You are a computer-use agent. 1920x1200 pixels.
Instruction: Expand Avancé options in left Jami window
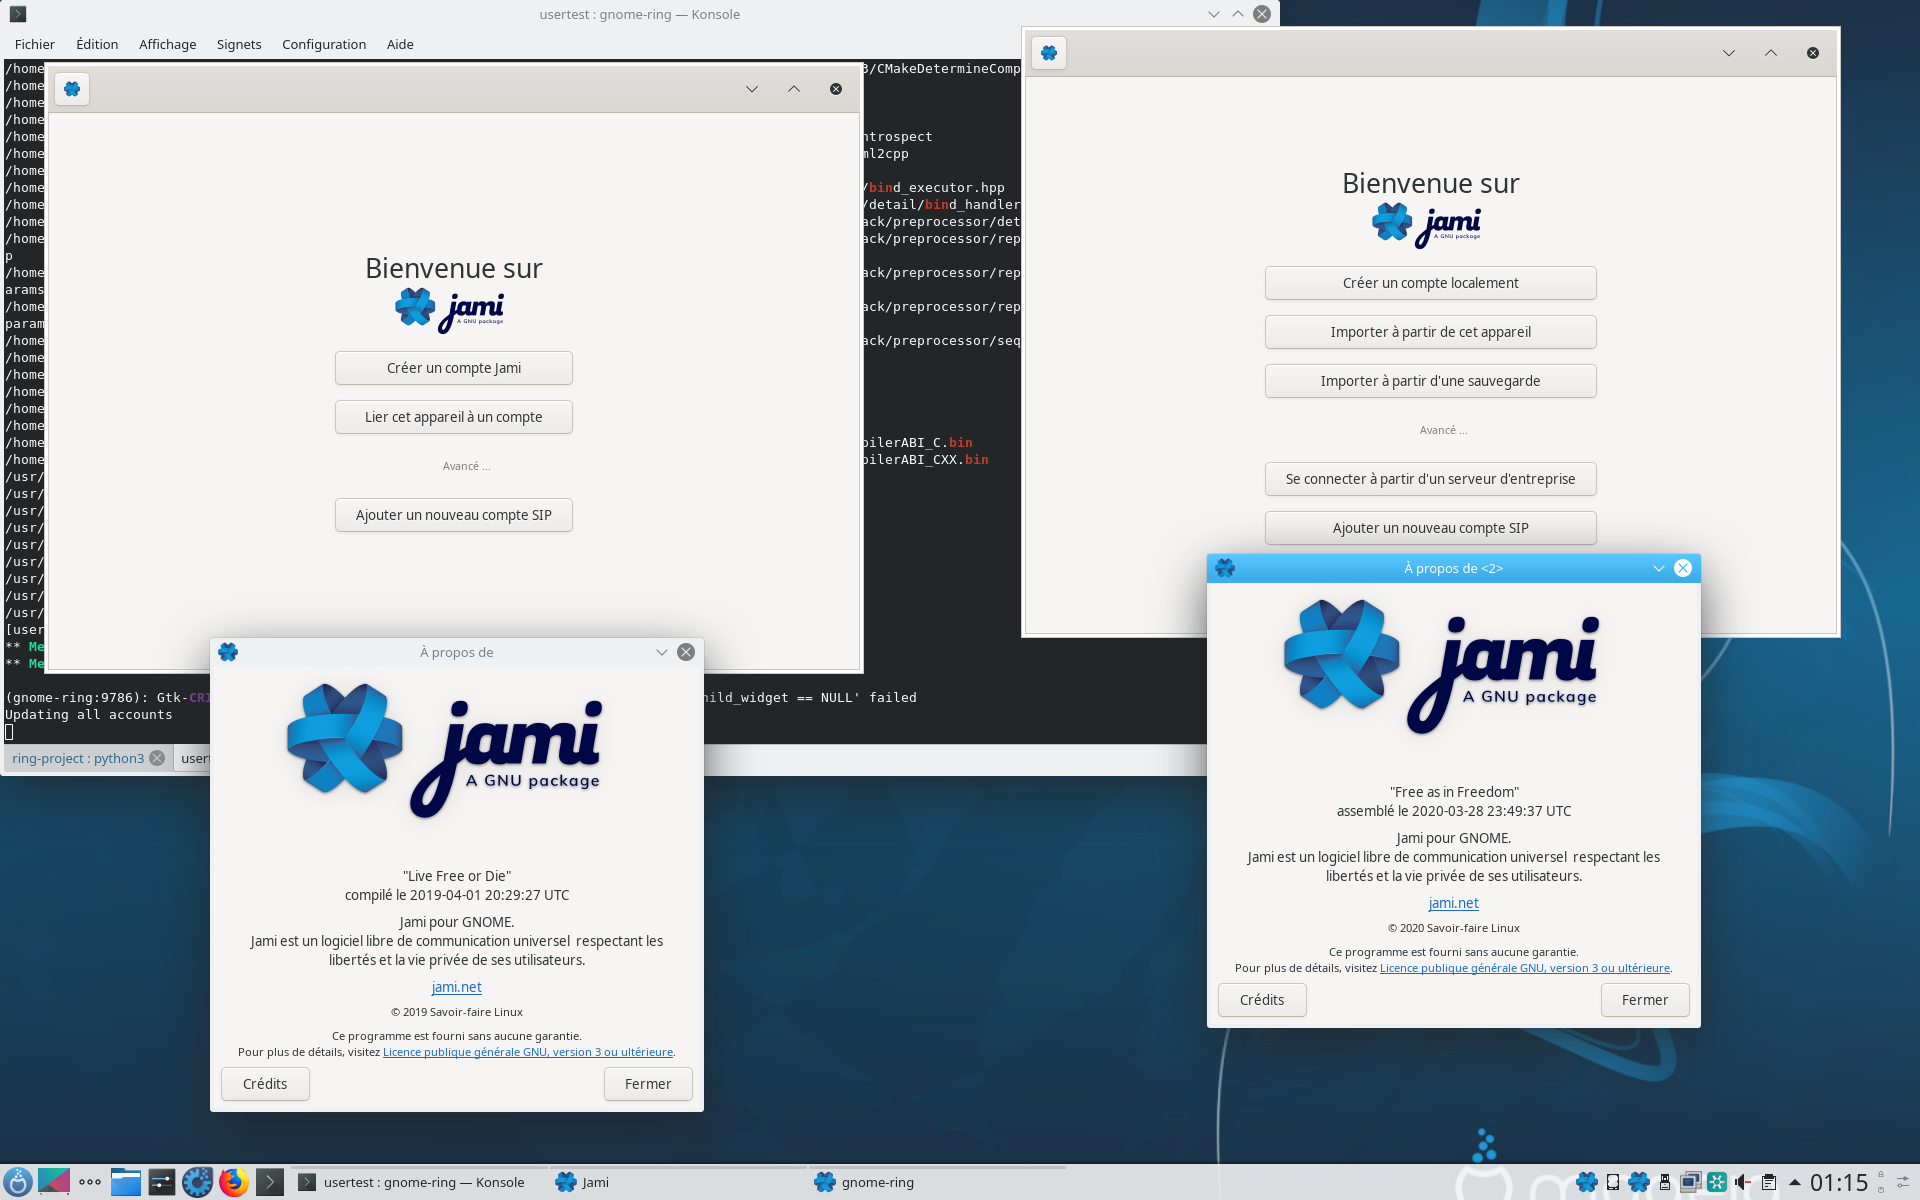pos(466,466)
